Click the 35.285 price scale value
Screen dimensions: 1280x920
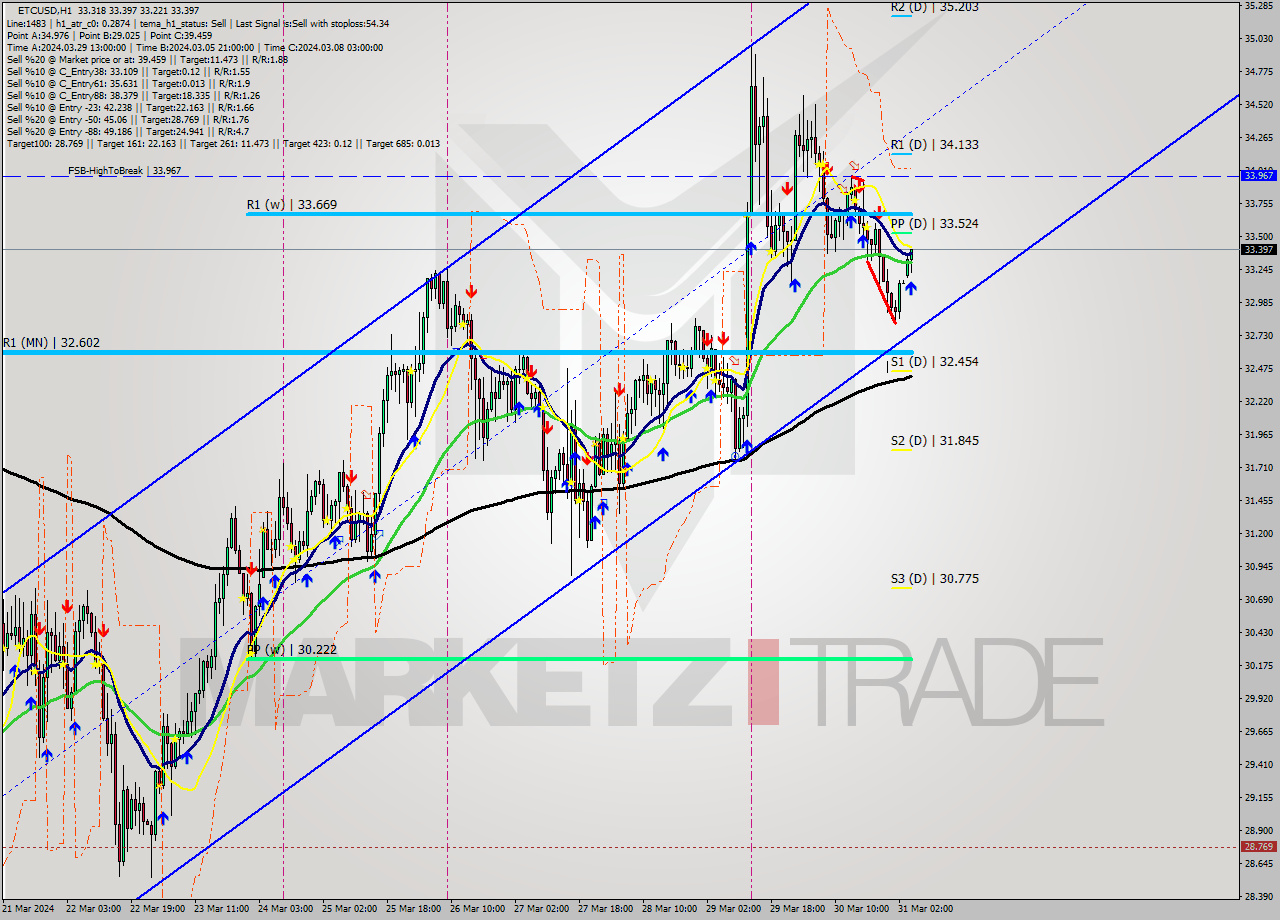tap(1258, 6)
